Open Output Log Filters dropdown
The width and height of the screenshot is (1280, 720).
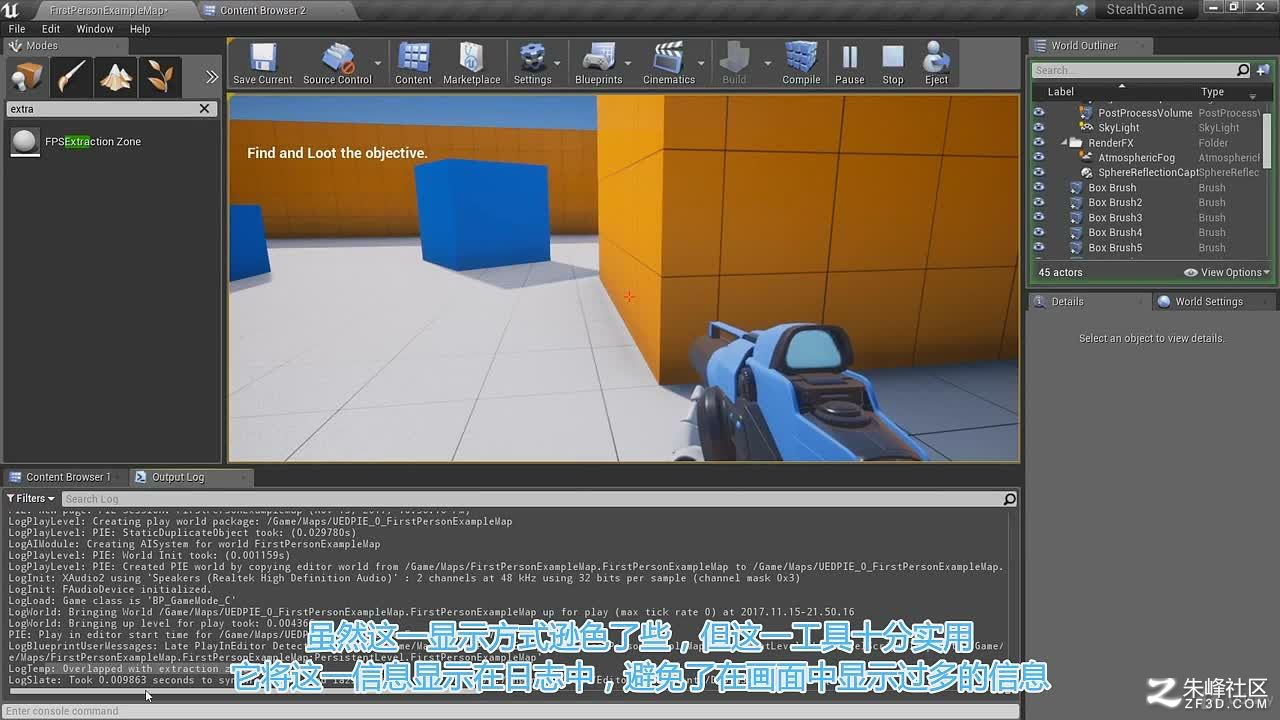pos(30,498)
